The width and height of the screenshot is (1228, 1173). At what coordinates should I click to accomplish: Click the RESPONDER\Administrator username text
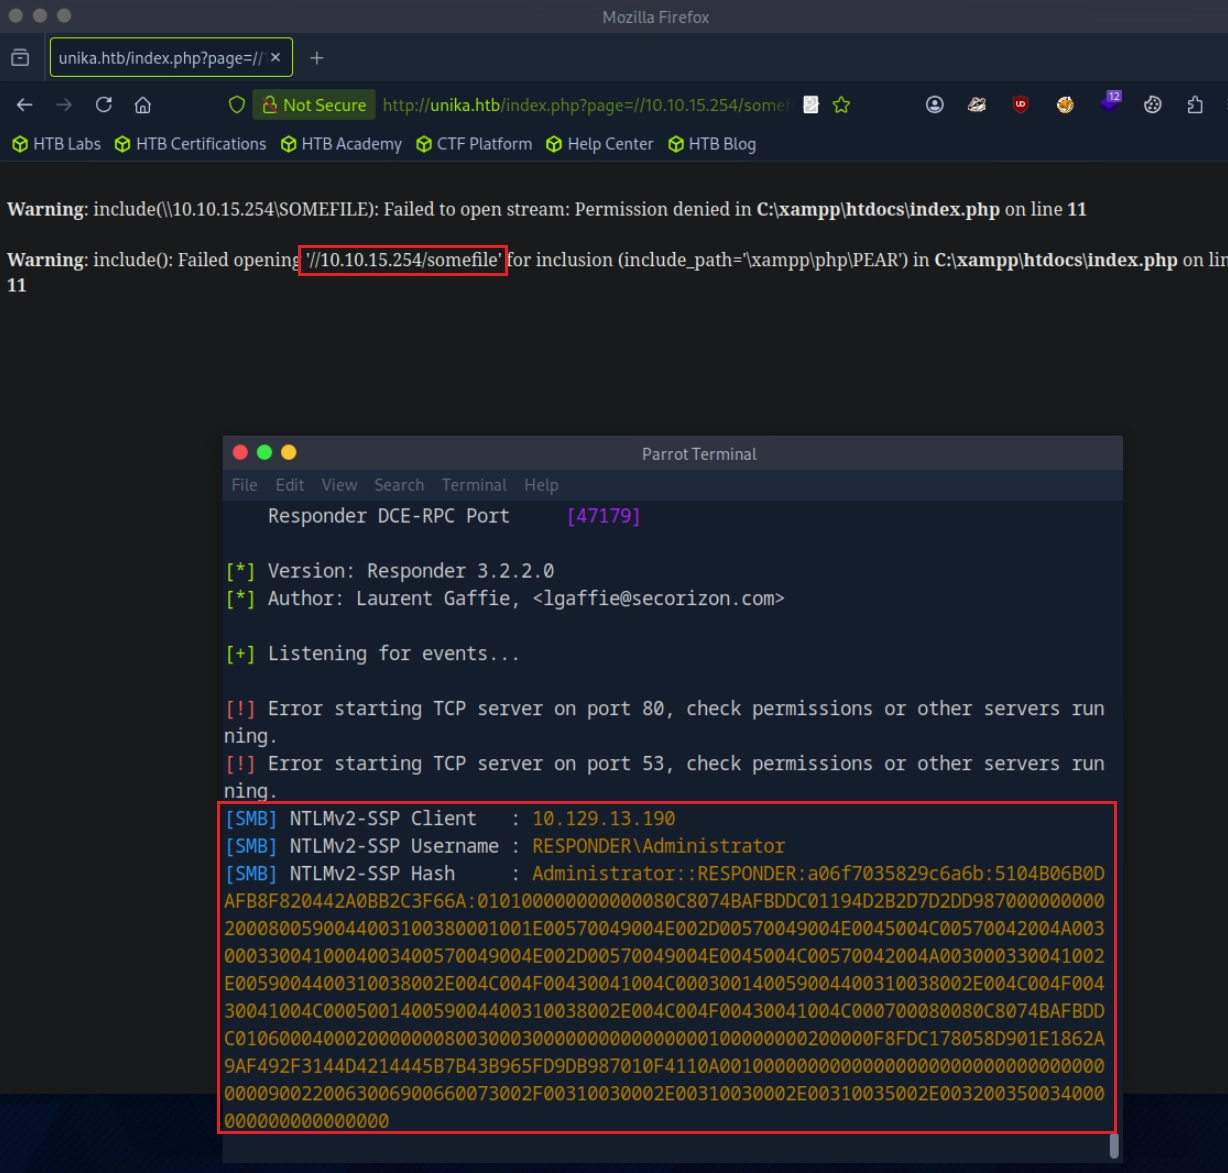659,846
